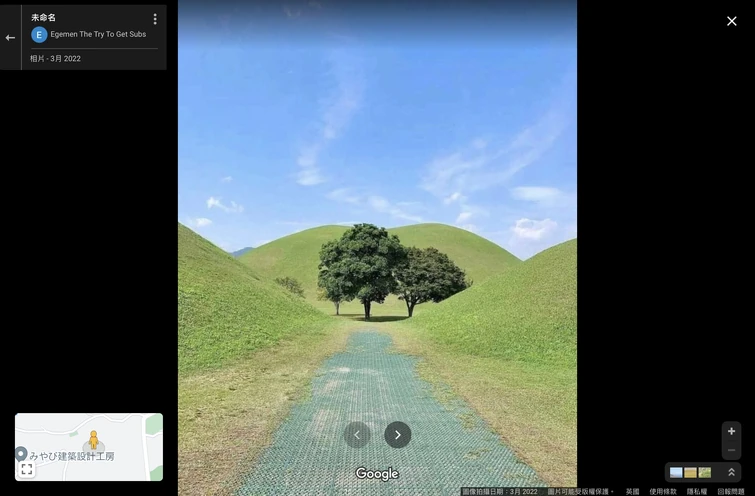The width and height of the screenshot is (755, 496).
Task: Click the 英國 region label
Action: pyautogui.click(x=632, y=492)
